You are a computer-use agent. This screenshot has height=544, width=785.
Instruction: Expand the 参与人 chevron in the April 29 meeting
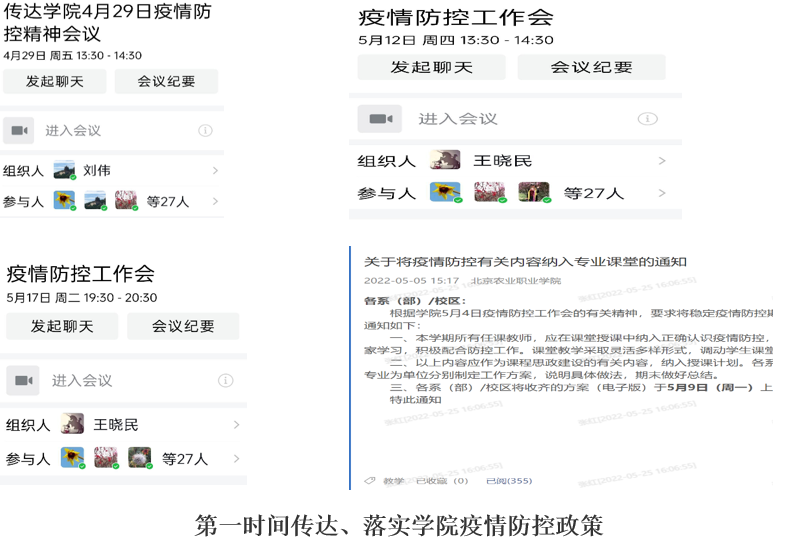coord(215,201)
